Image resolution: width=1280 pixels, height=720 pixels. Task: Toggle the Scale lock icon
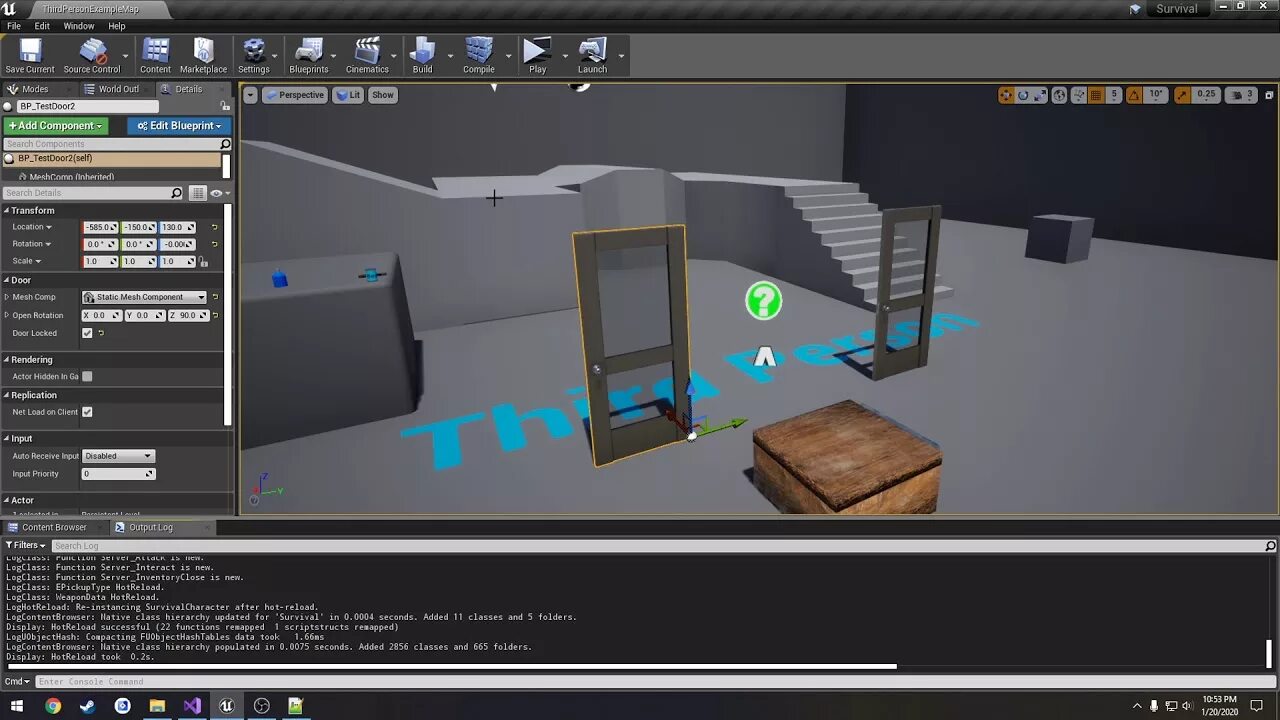(x=204, y=261)
